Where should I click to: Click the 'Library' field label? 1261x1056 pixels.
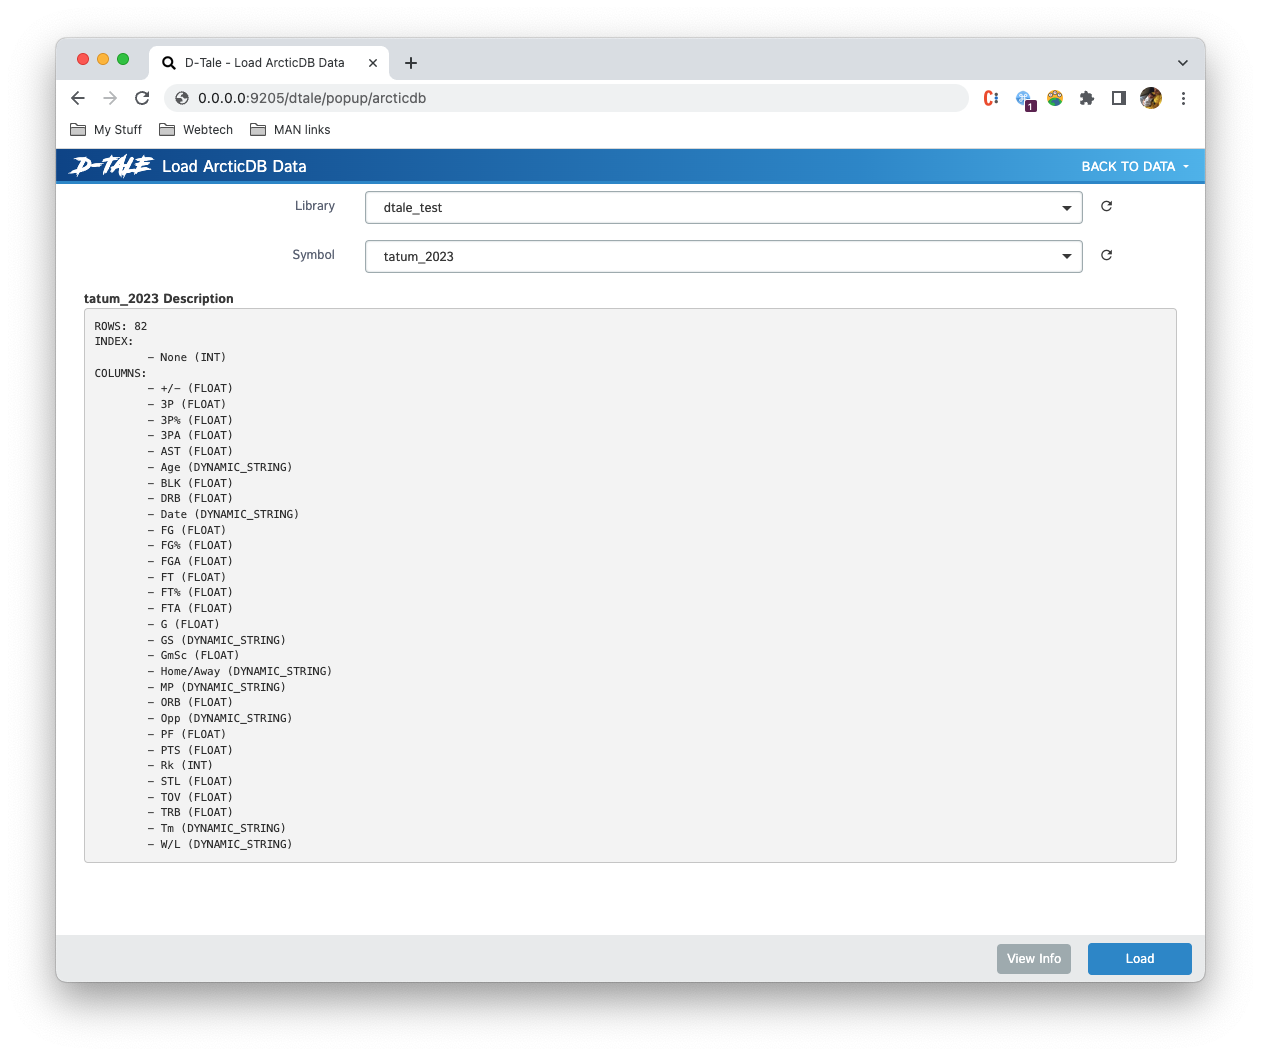(x=315, y=206)
